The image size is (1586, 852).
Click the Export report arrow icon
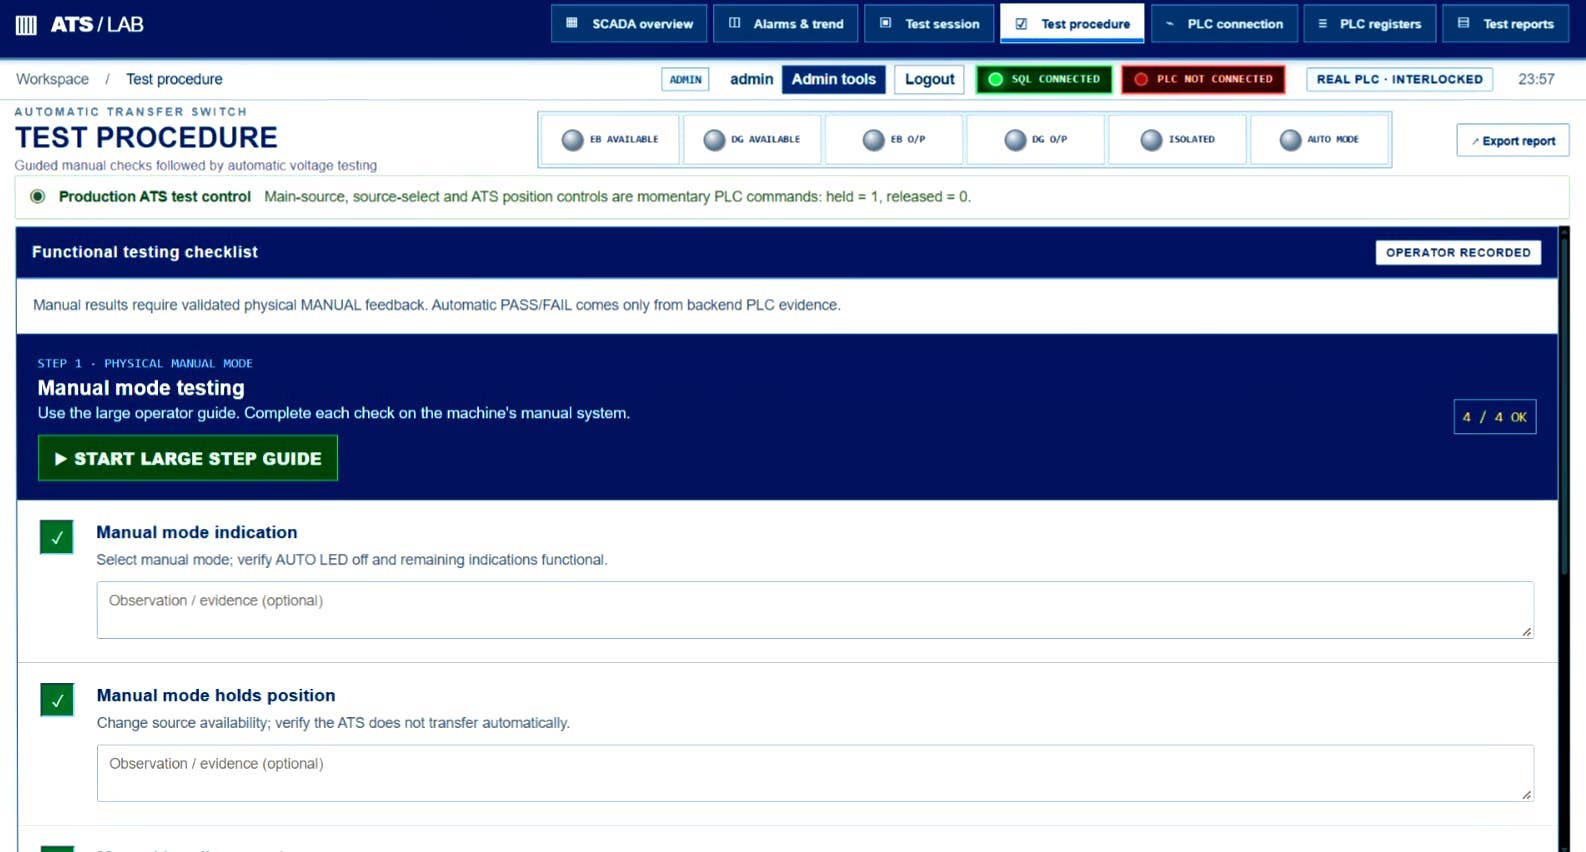point(1475,142)
